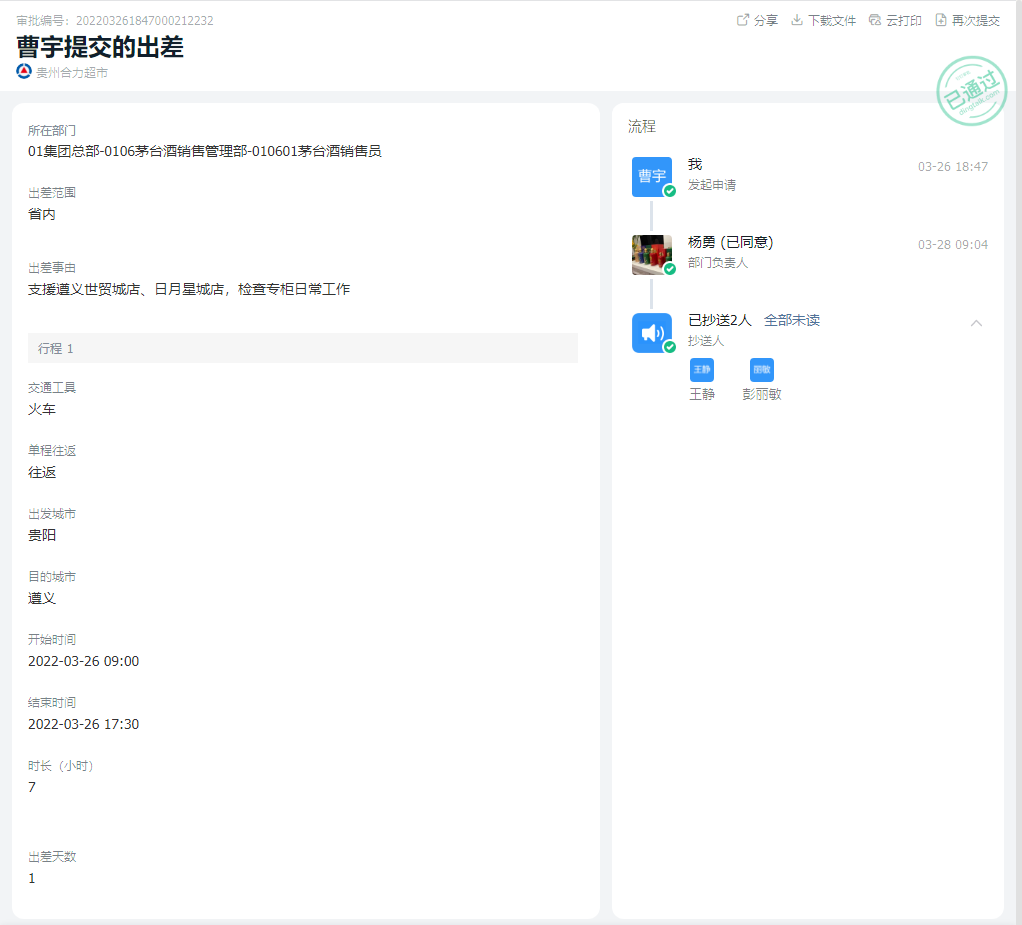Click 下载文件 to download the file
The height and width of the screenshot is (925, 1022).
(x=832, y=21)
